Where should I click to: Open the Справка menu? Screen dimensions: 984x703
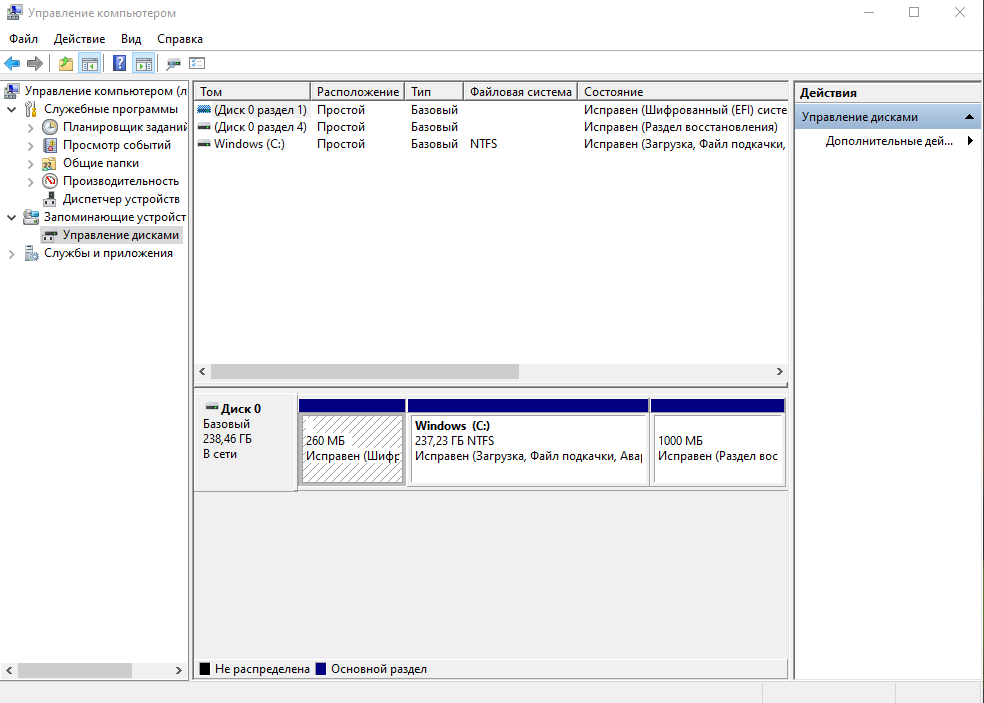[x=179, y=39]
